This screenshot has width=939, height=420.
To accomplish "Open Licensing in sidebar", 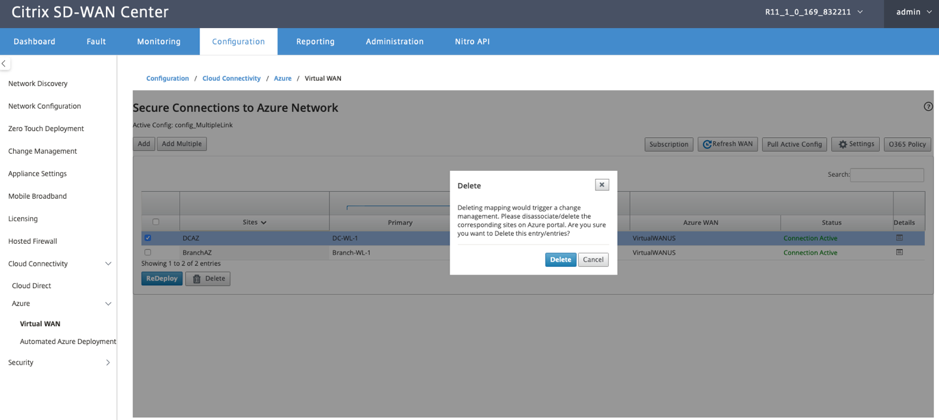I will [23, 219].
